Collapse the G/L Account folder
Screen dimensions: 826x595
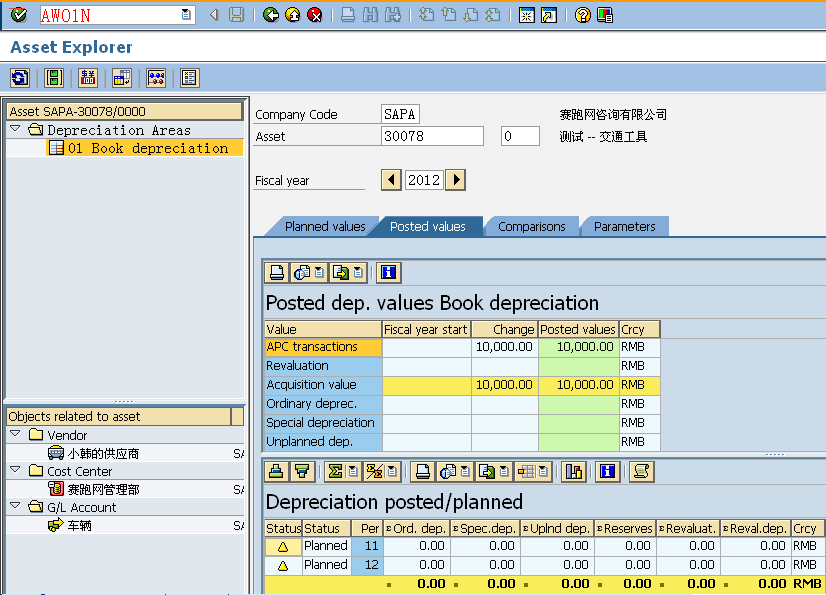pyautogui.click(x=15, y=505)
